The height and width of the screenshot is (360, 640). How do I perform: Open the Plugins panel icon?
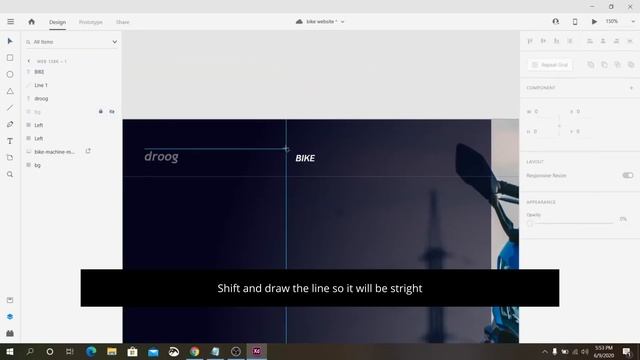coord(10,333)
